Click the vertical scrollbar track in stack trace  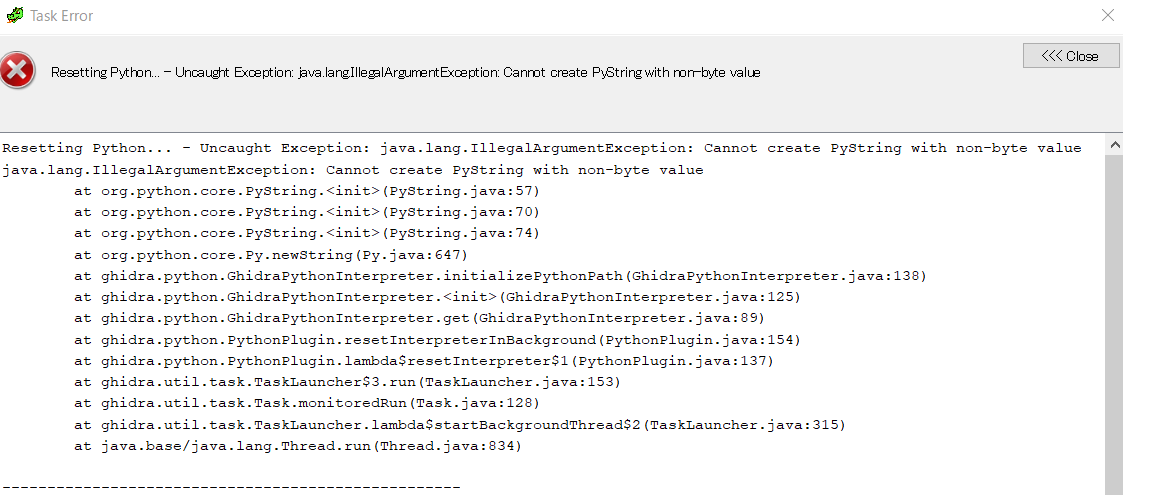[x=1113, y=323]
